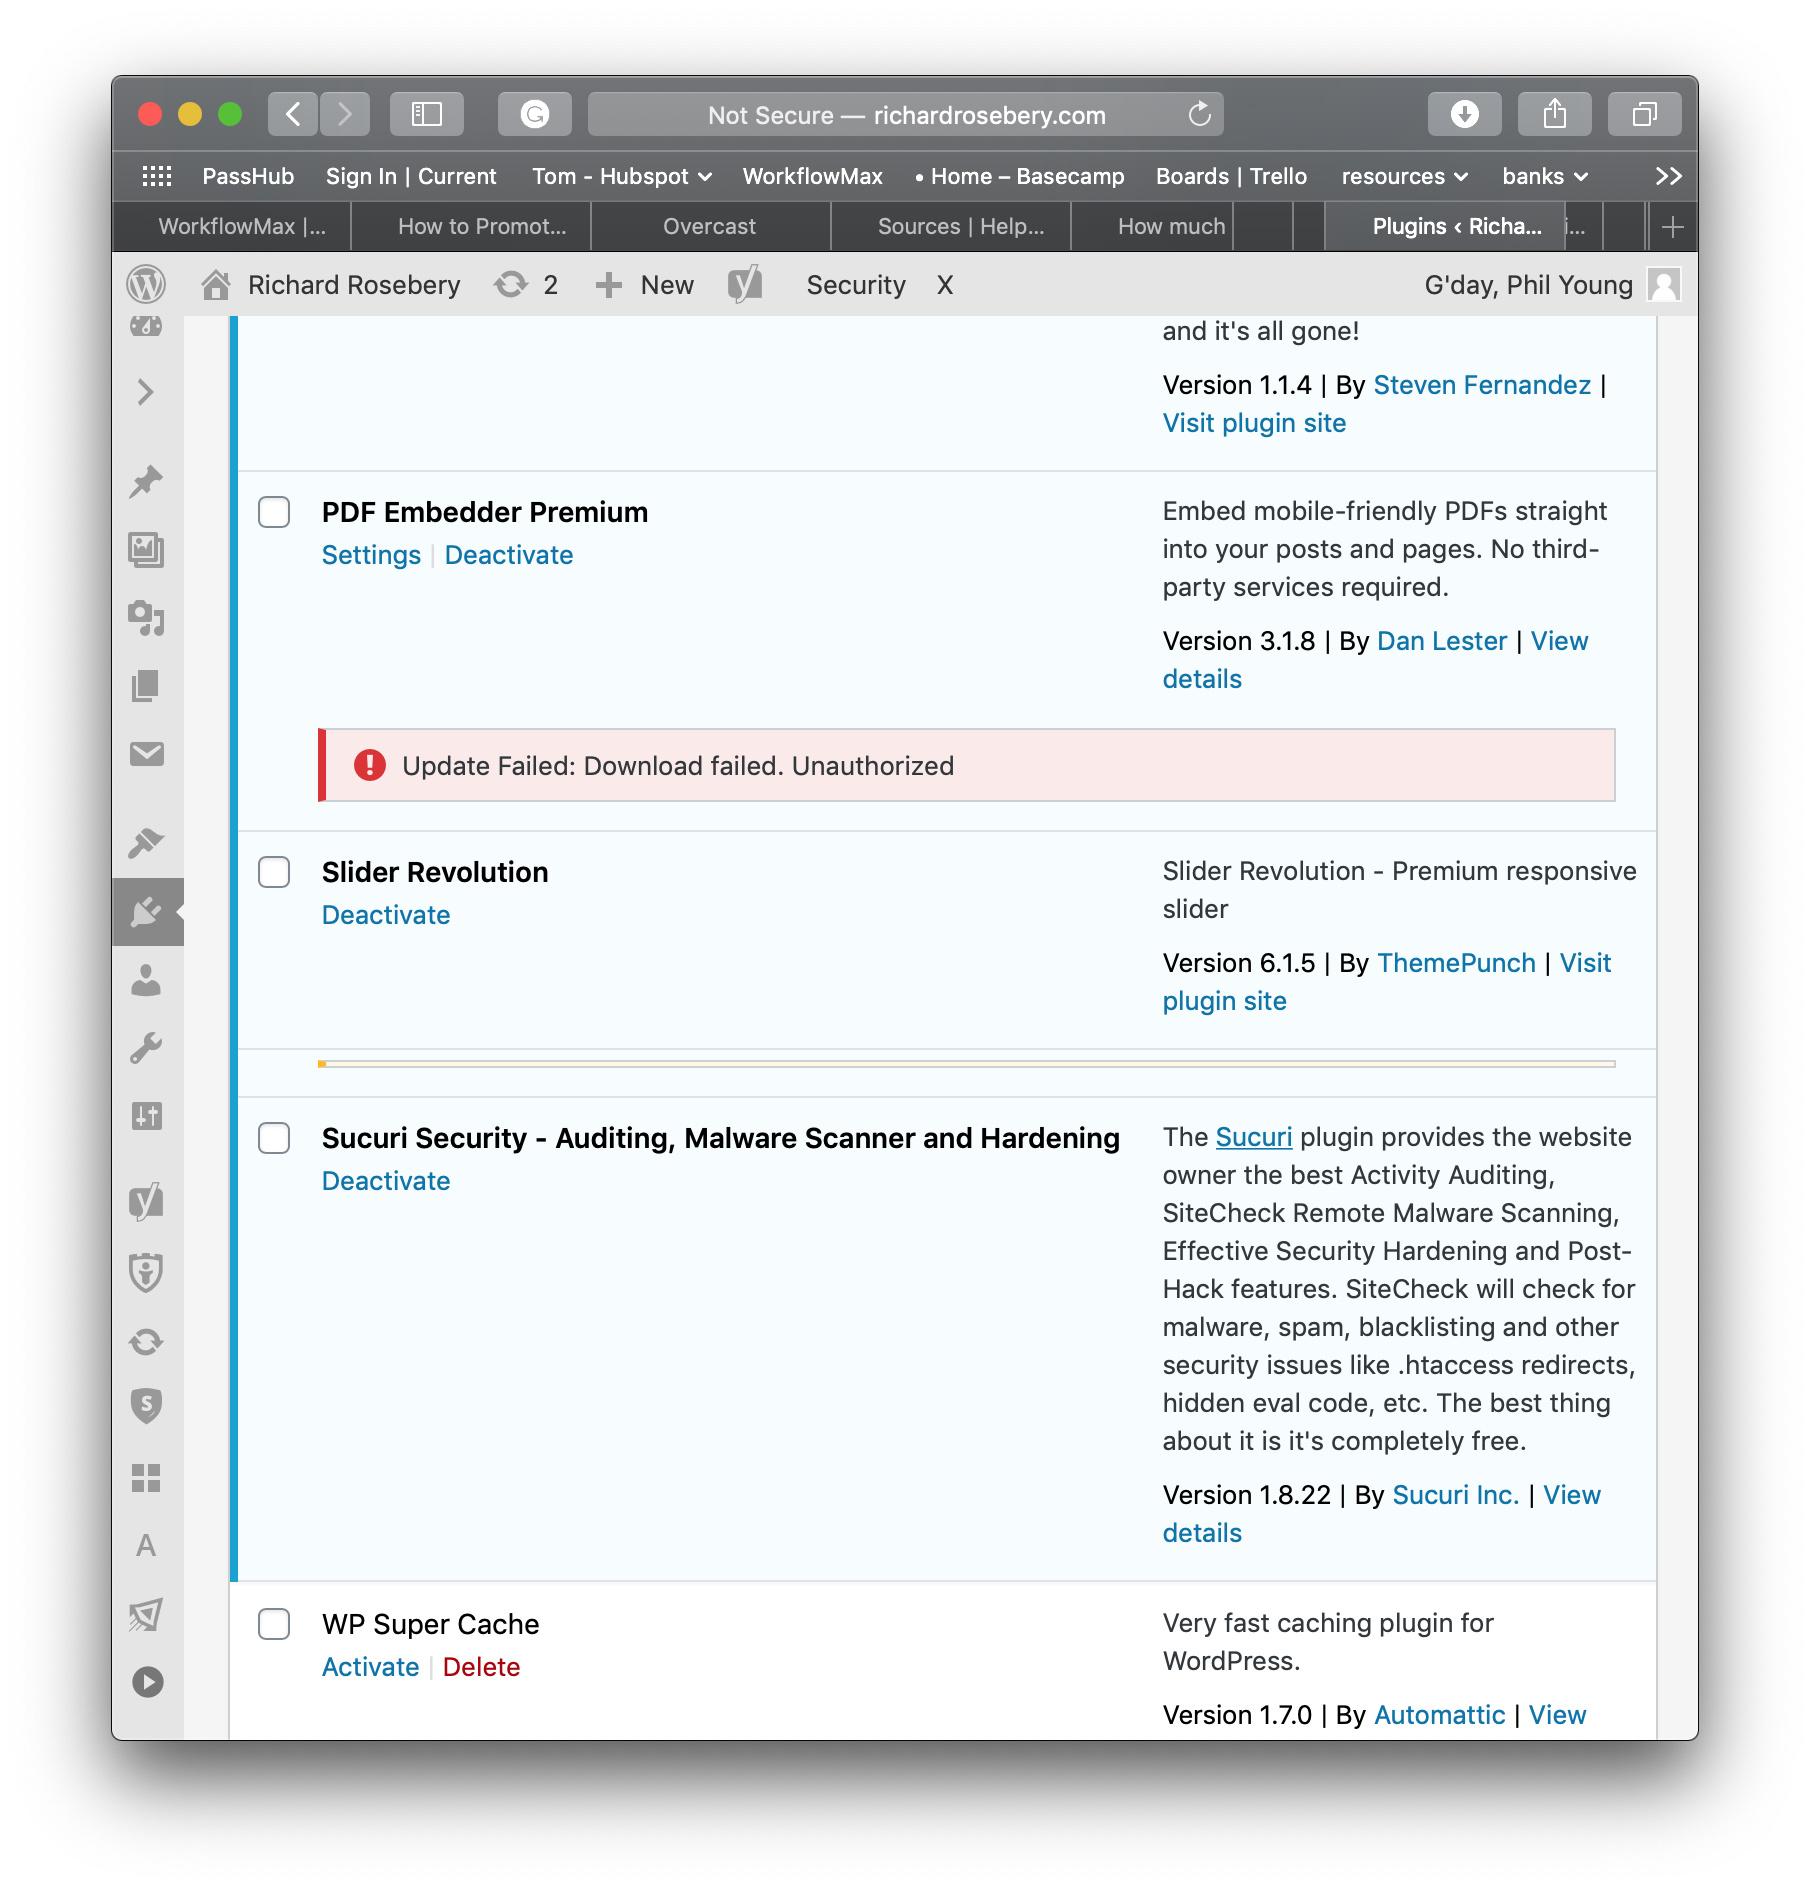Screen dimensions: 1810x1888
Task: Tick the WP Super Cache checkbox
Action: (274, 1624)
